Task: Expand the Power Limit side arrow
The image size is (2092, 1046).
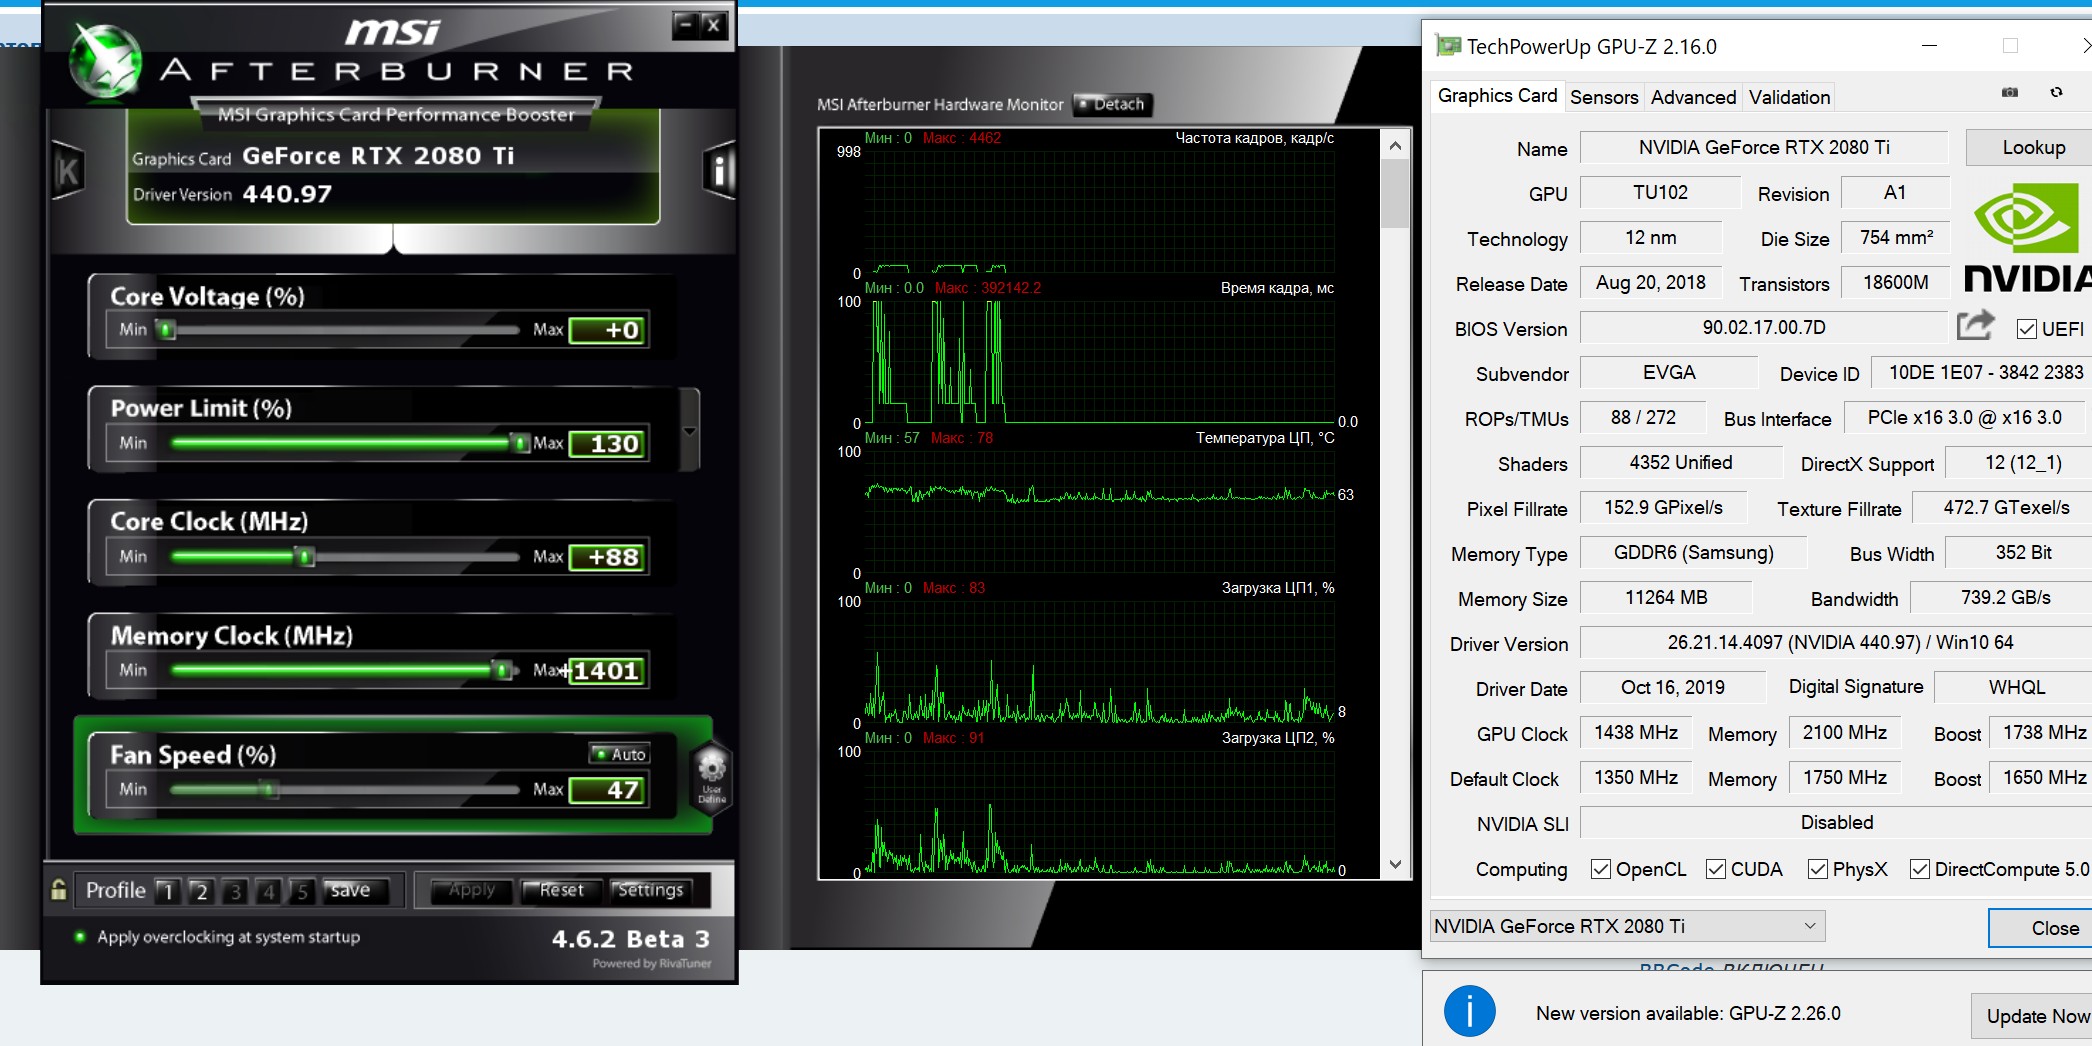Action: (x=689, y=431)
